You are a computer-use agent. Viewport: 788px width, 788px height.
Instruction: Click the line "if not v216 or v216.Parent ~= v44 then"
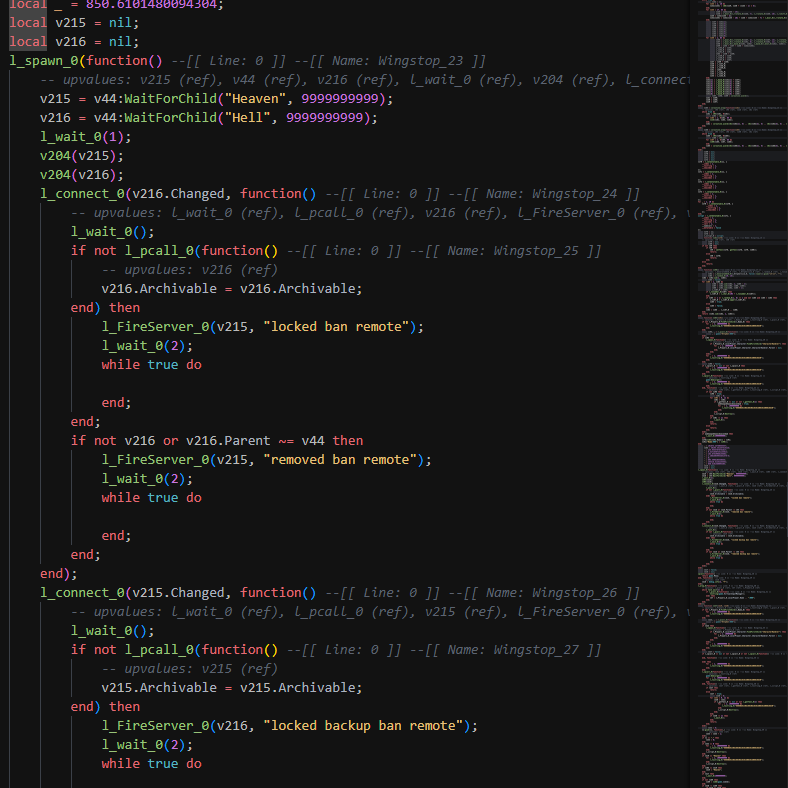click(x=217, y=441)
